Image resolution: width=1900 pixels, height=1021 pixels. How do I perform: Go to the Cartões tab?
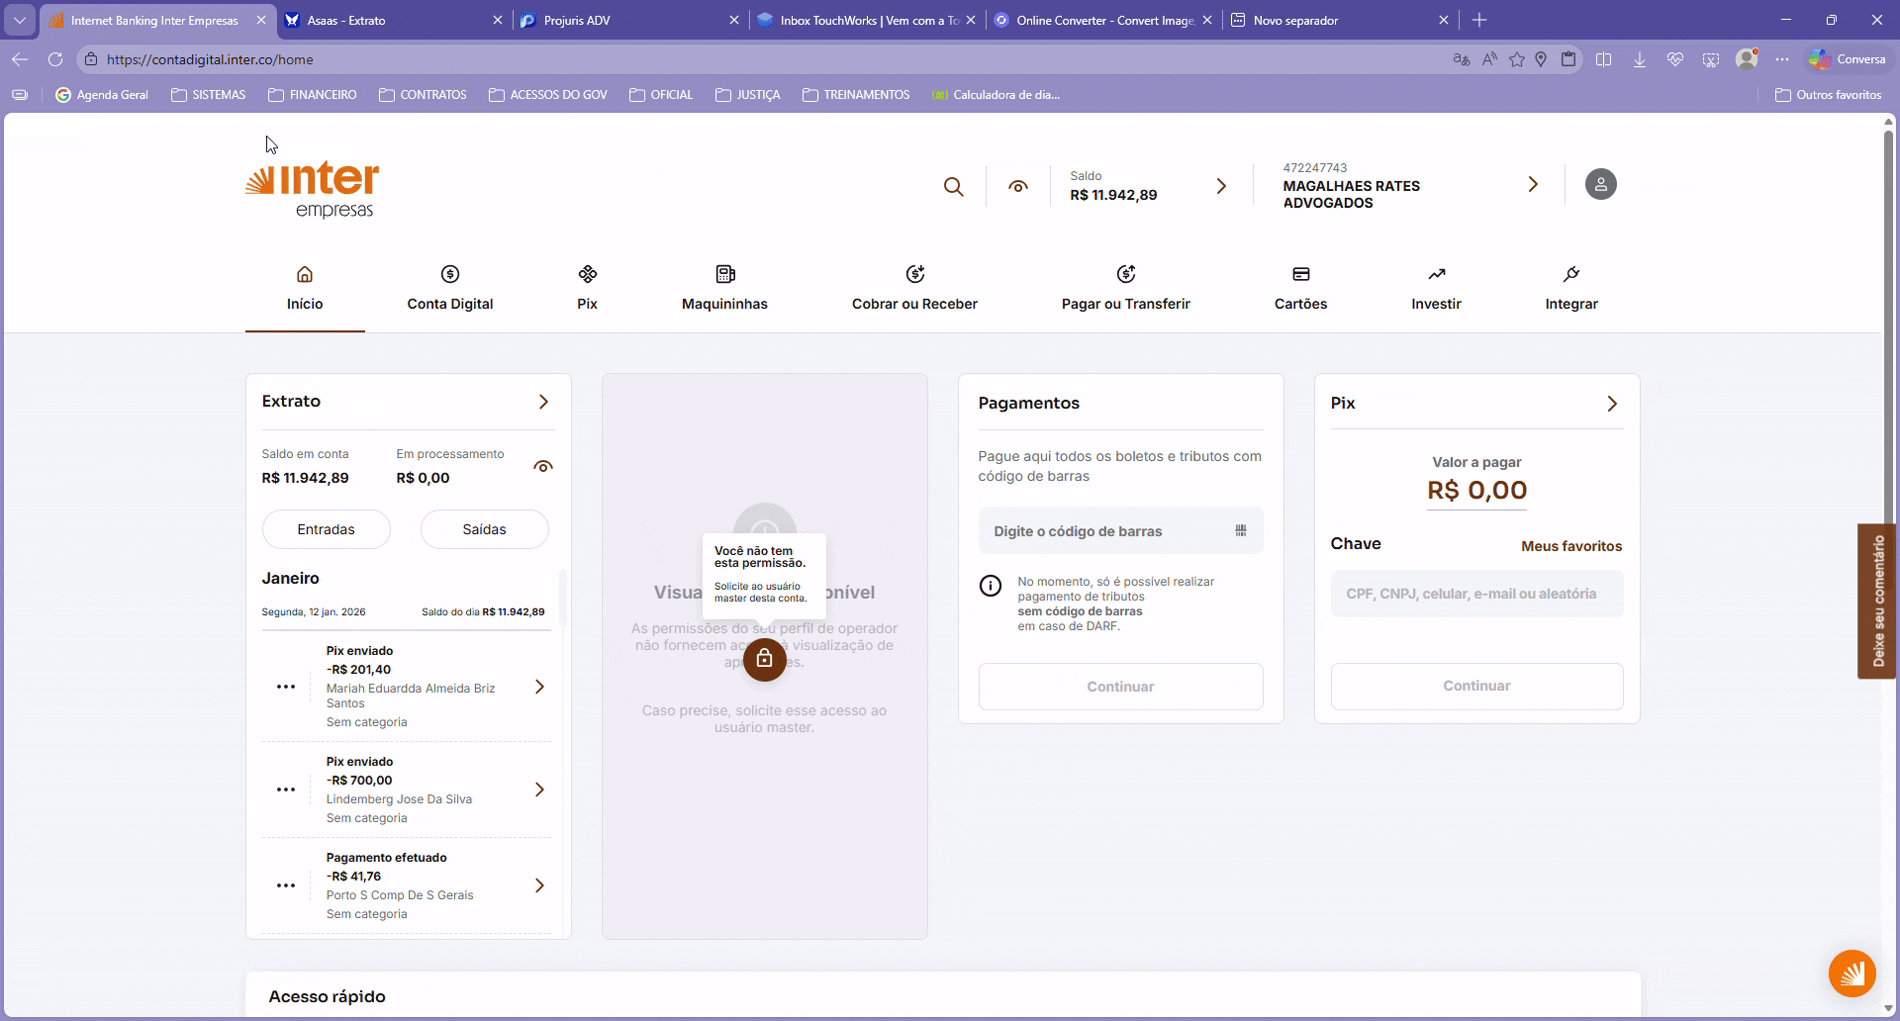click(x=1300, y=288)
